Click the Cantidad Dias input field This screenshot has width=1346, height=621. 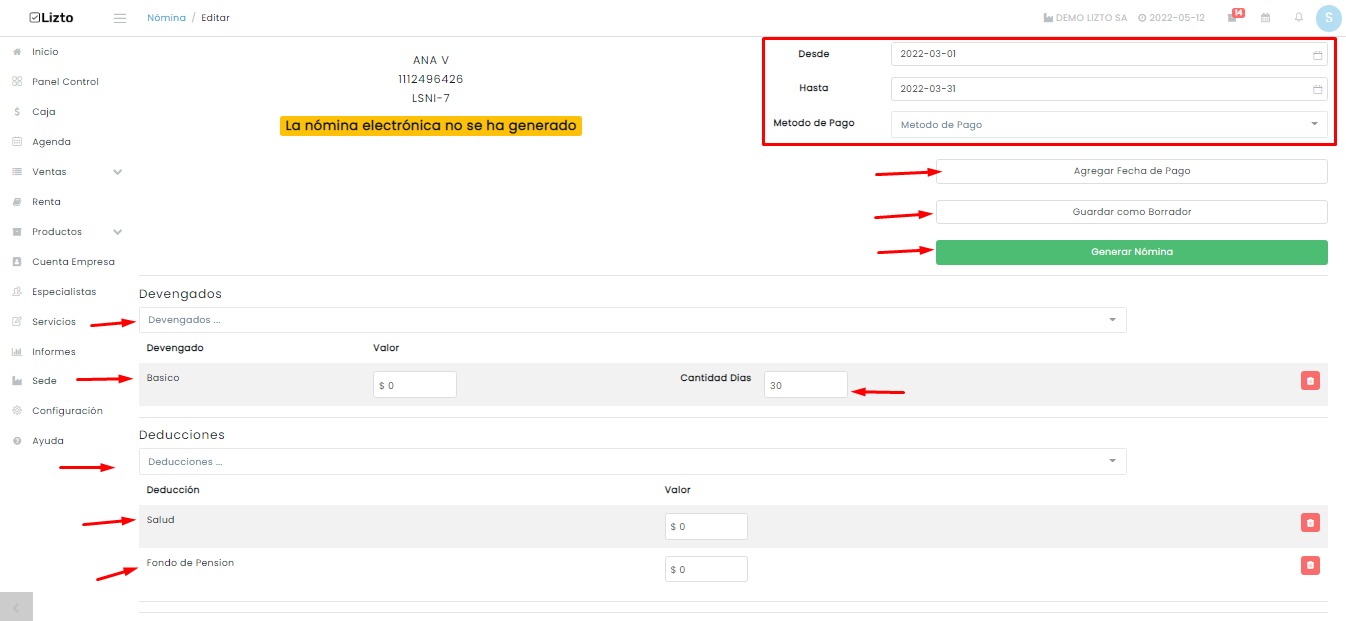point(806,385)
